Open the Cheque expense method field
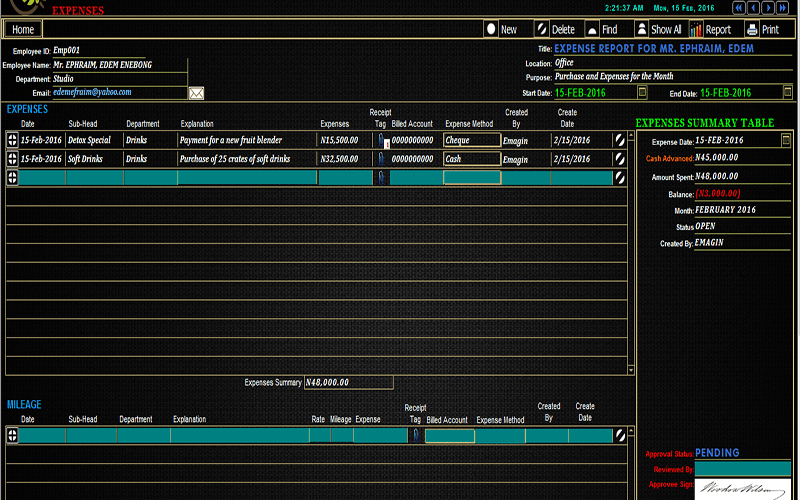This screenshot has width=800, height=500. 472,141
